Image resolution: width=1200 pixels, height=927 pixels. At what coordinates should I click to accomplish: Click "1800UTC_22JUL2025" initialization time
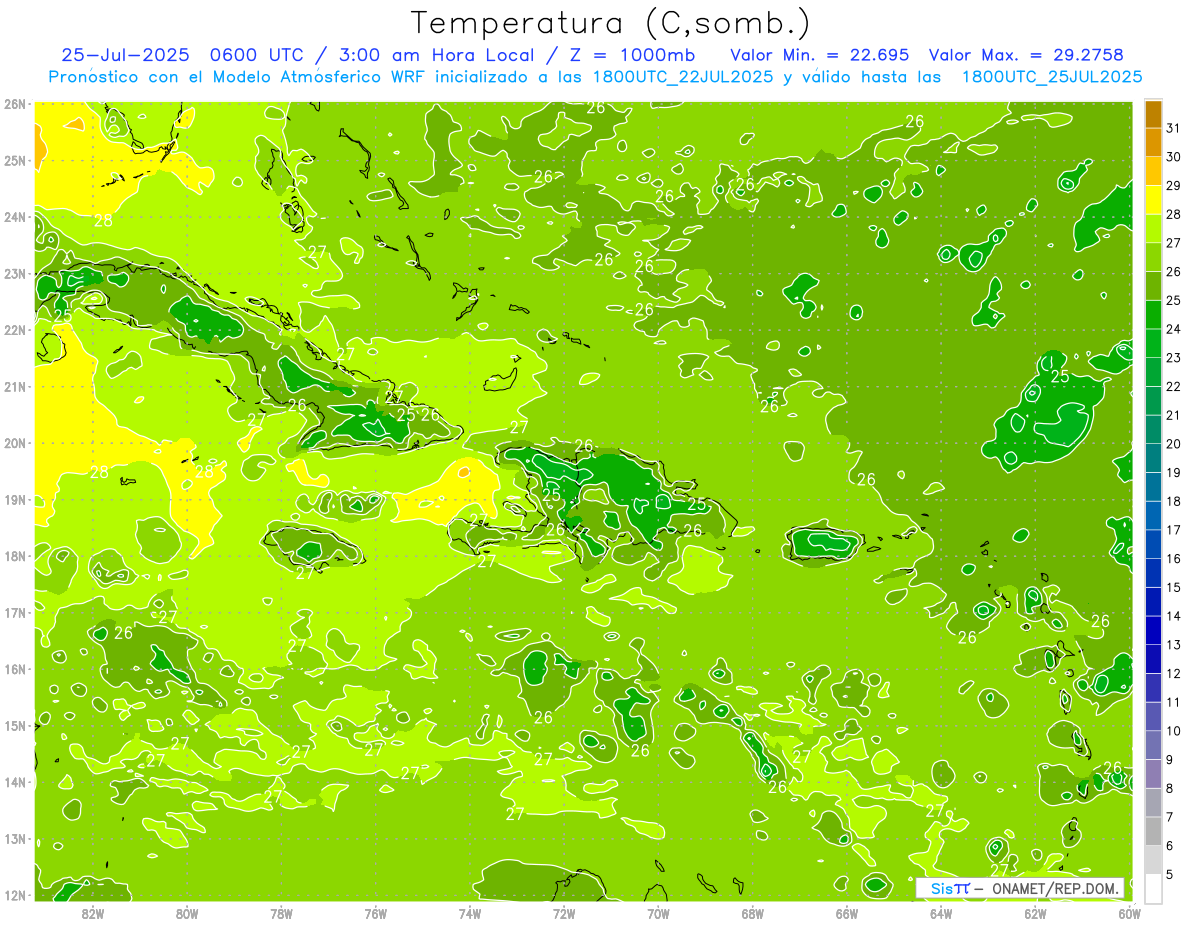click(682, 77)
